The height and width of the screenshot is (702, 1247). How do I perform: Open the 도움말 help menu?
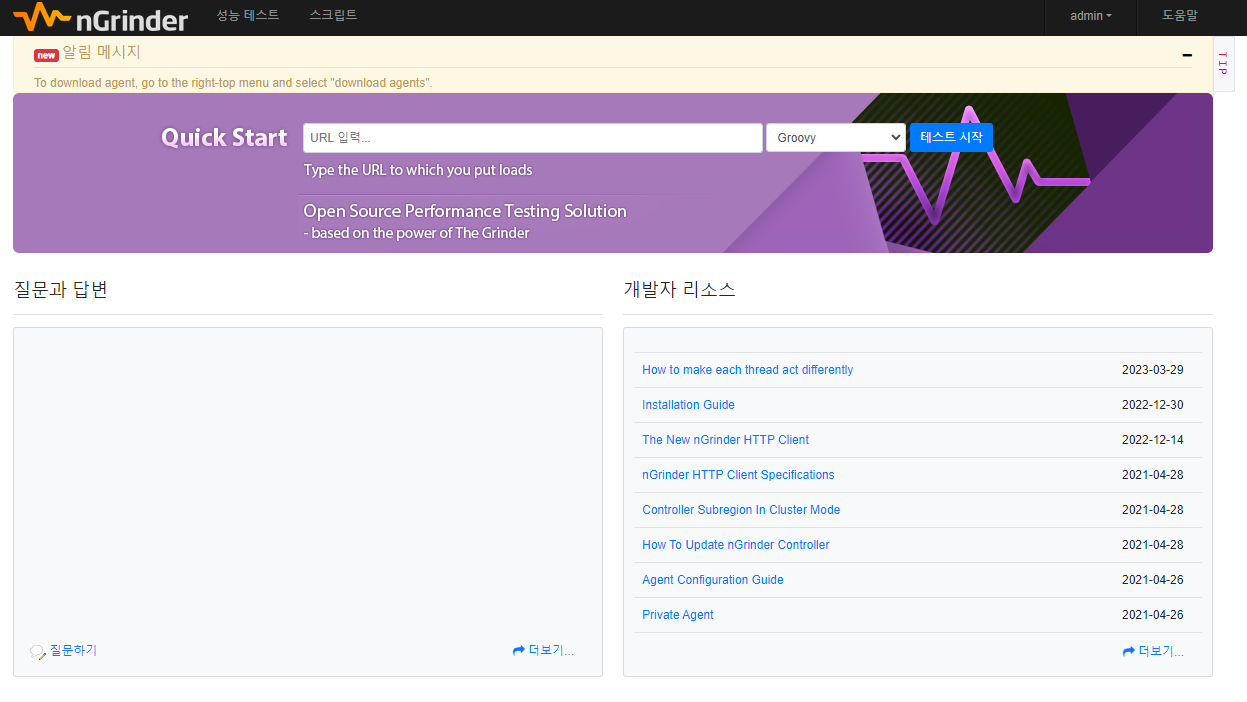pyautogui.click(x=1180, y=15)
